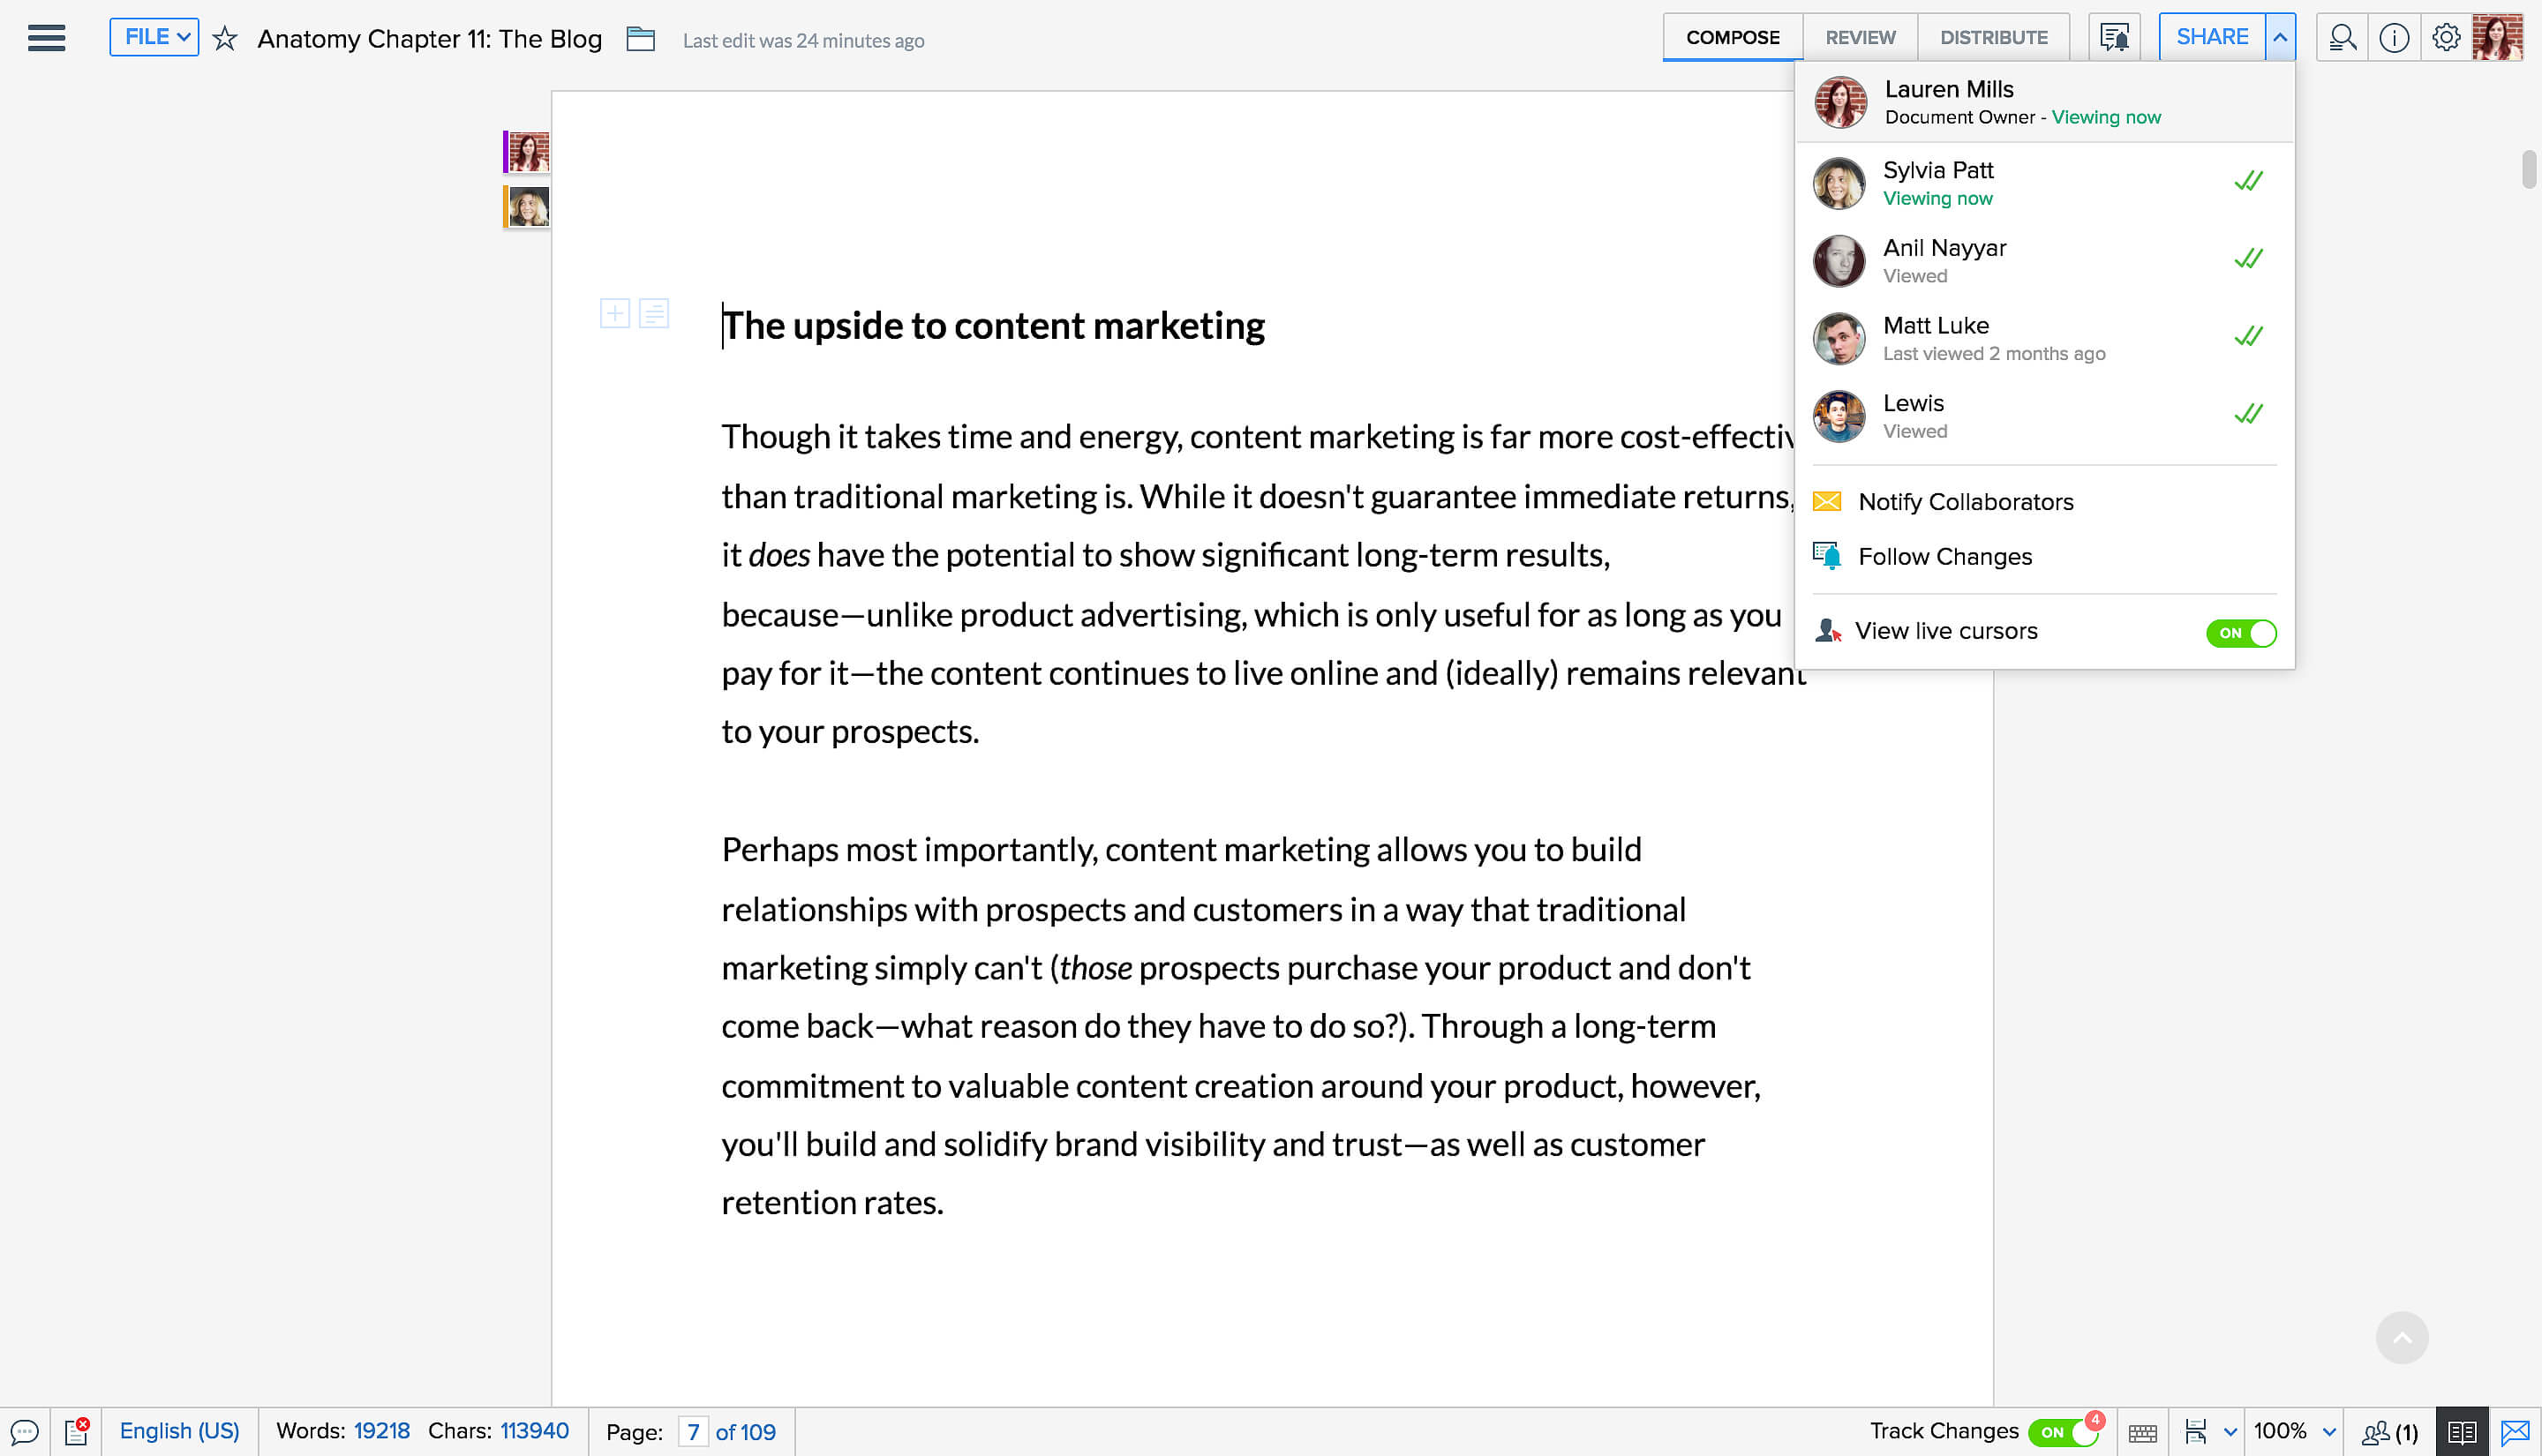The image size is (2542, 1456).
Task: Open the reader view book icon
Action: pyautogui.click(x=2461, y=1432)
